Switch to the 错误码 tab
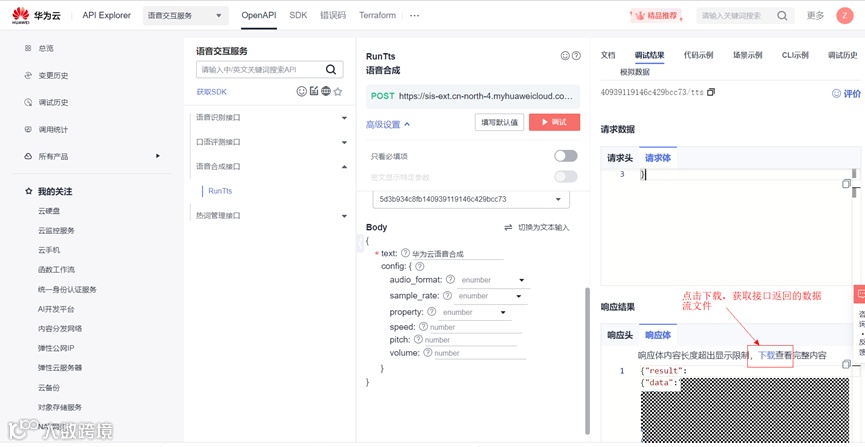This screenshot has width=865, height=447. (x=333, y=15)
